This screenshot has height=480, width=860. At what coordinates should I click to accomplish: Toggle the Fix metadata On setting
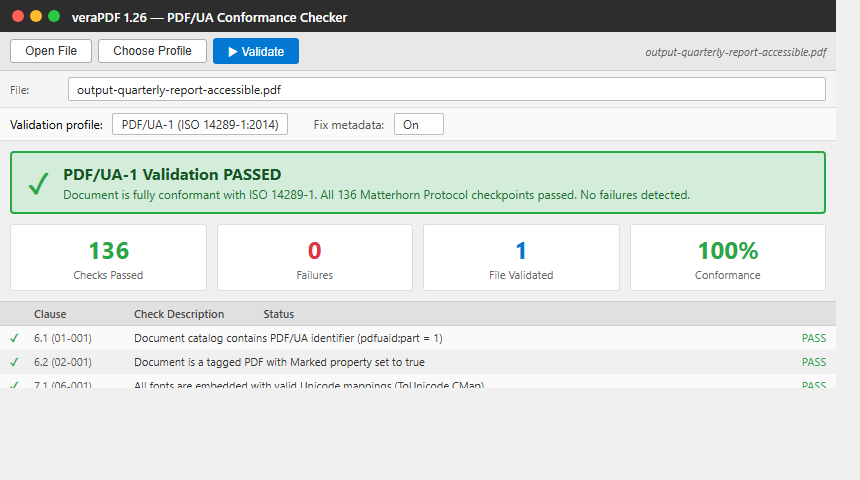coord(418,125)
